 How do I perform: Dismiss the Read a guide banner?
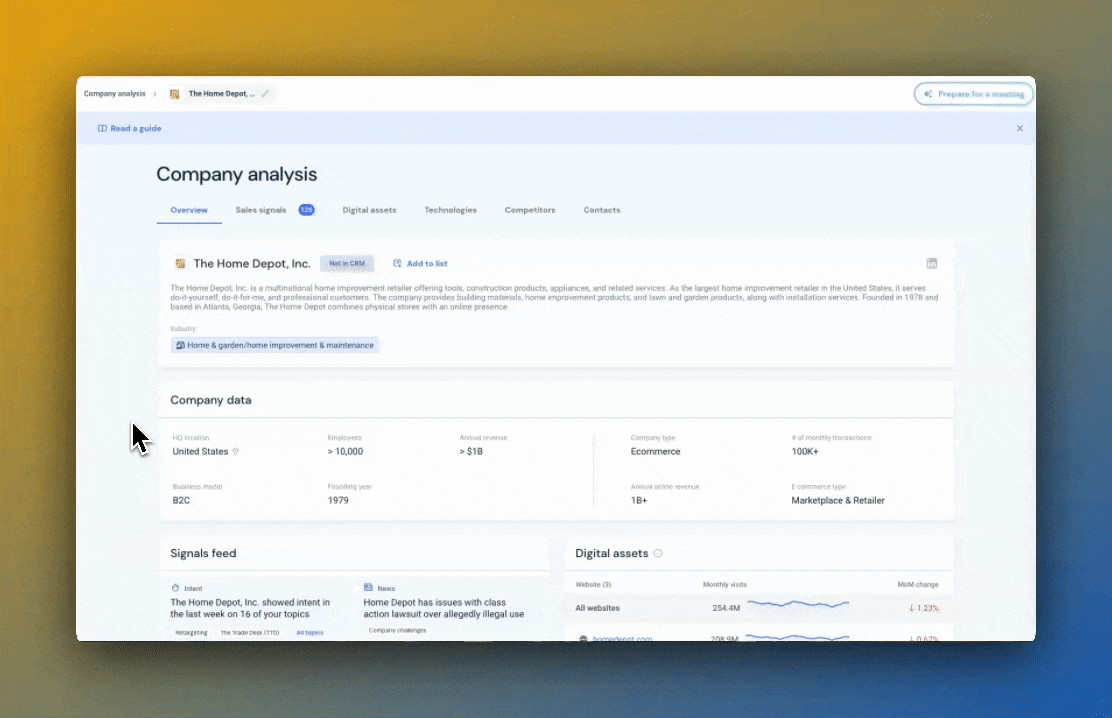[1020, 128]
